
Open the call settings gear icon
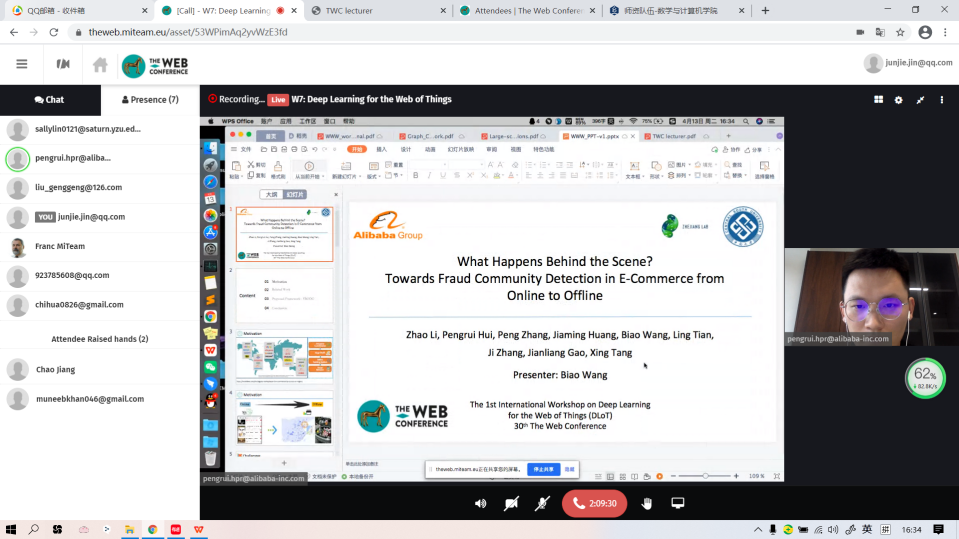pyautogui.click(x=898, y=100)
